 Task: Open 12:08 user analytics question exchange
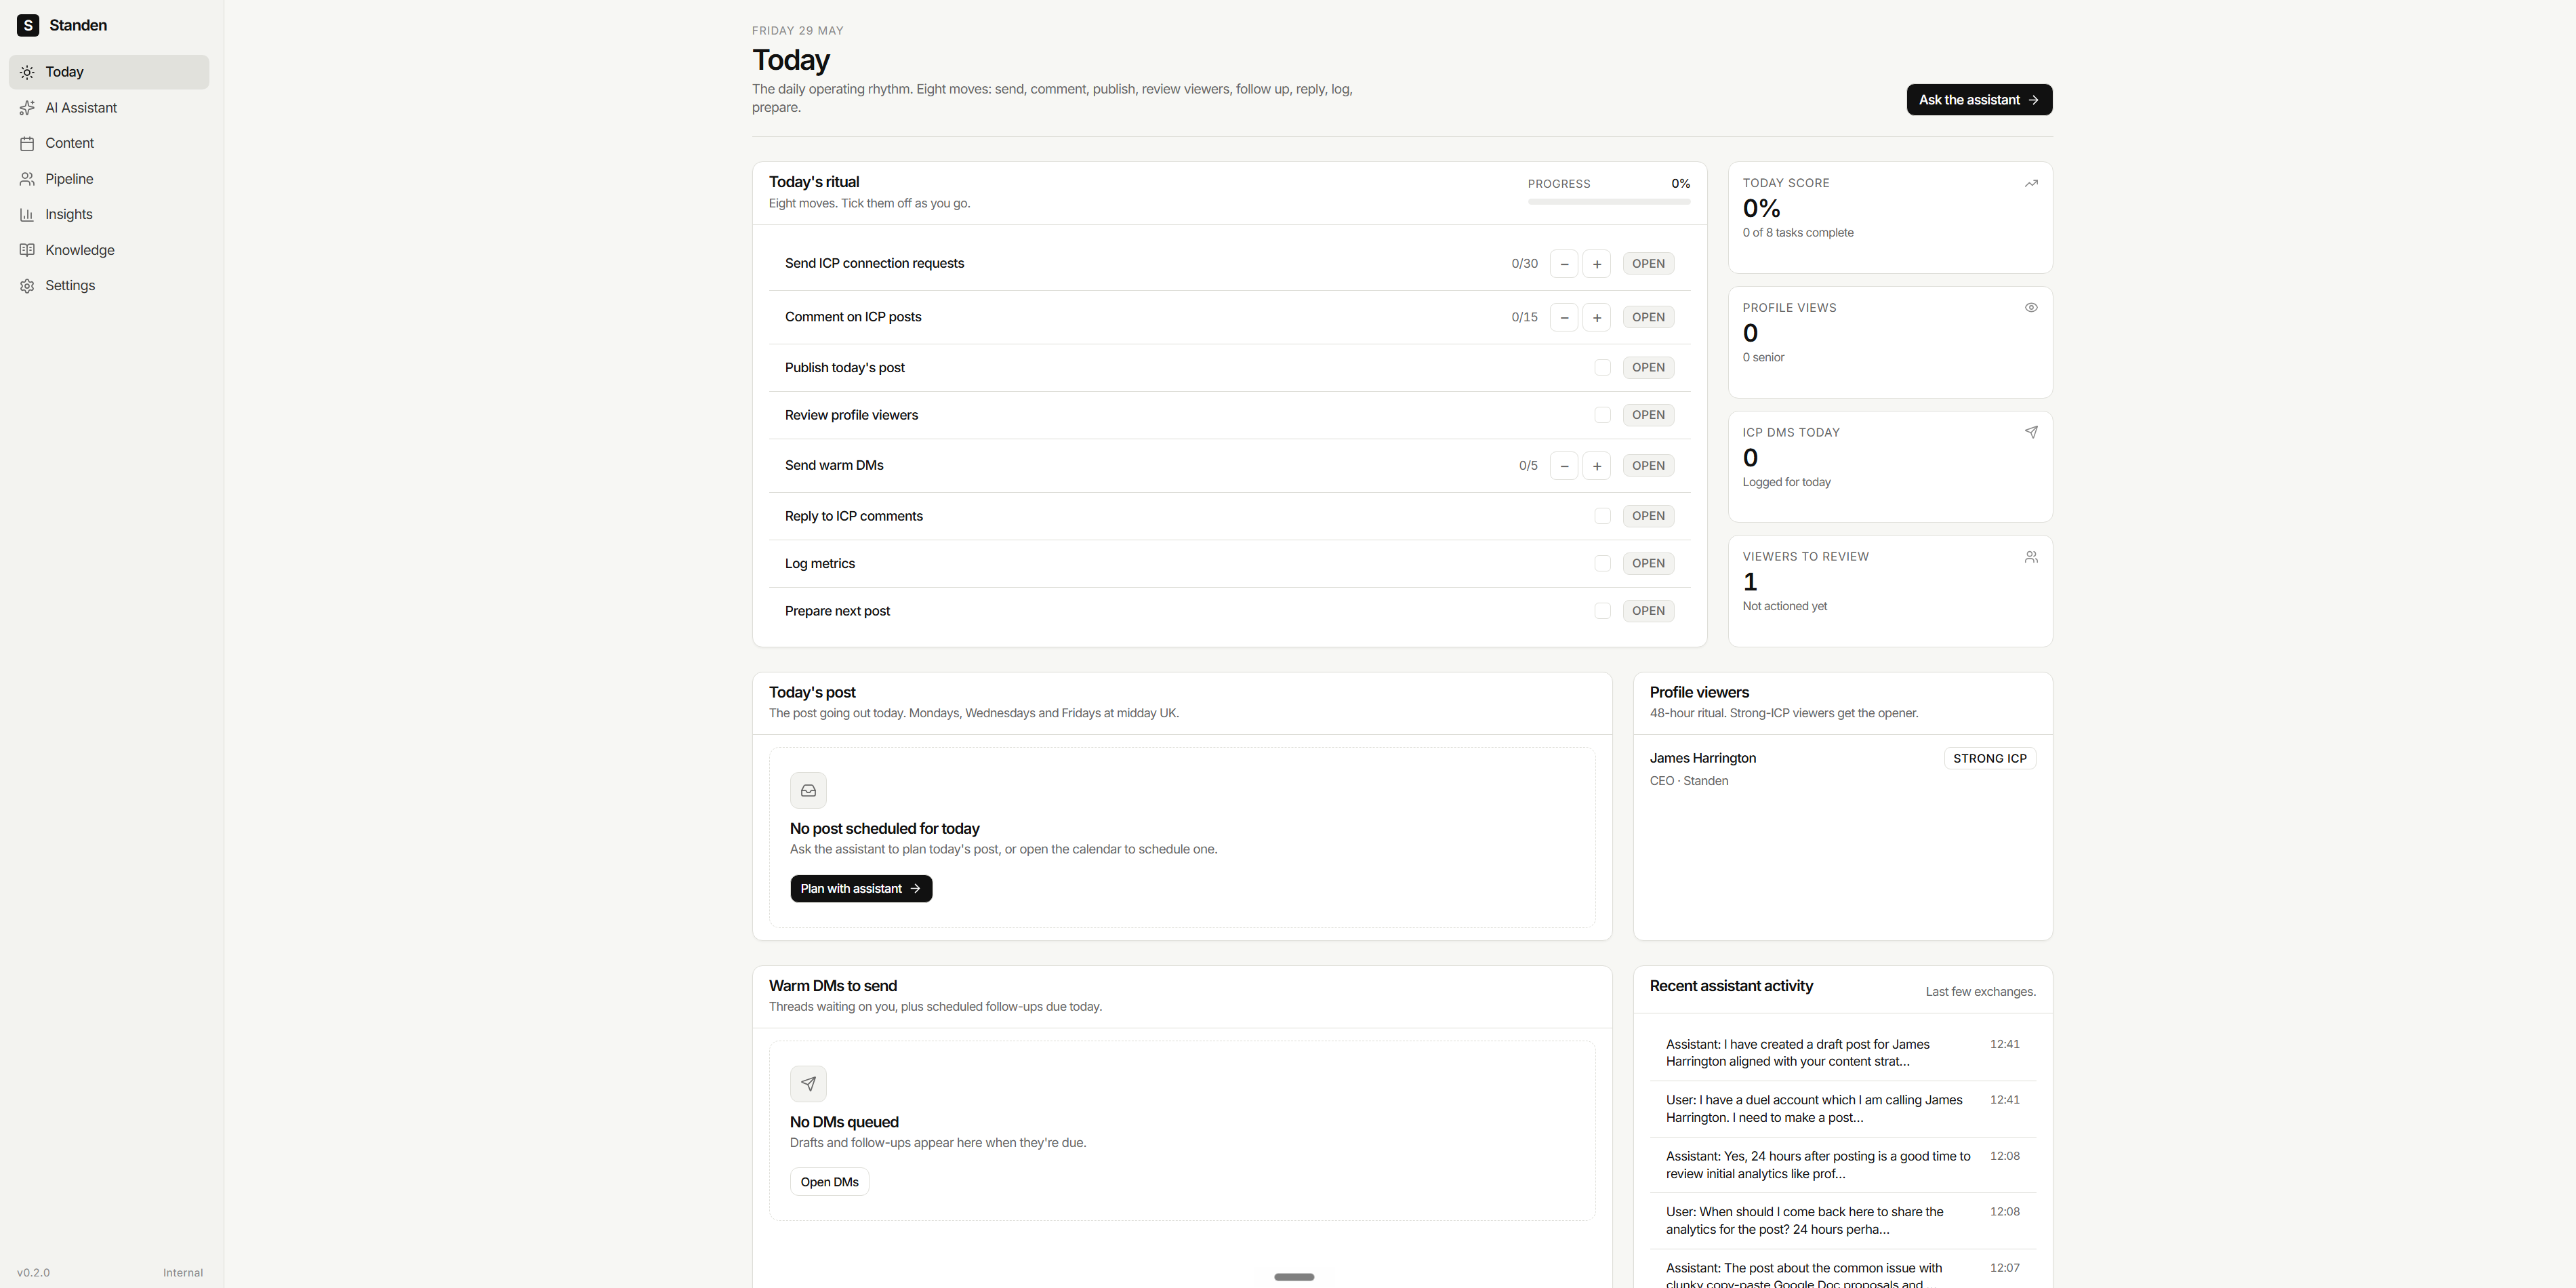1842,1221
